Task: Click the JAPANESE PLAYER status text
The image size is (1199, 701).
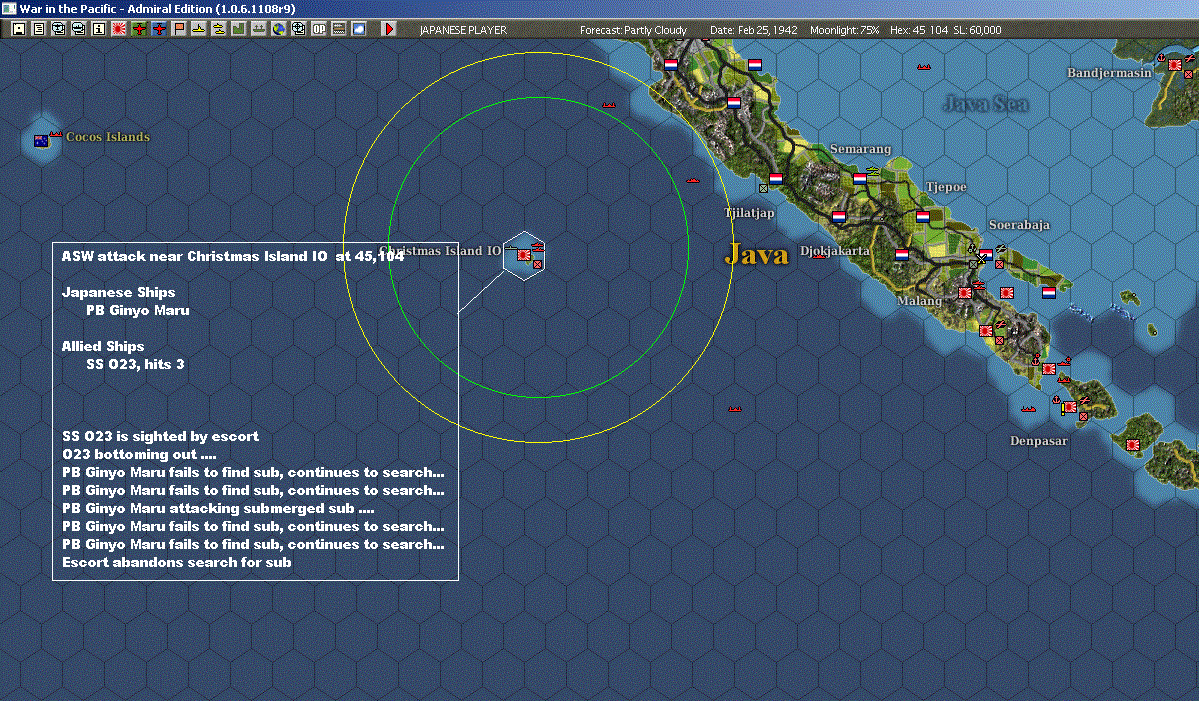Action: pyautogui.click(x=463, y=30)
